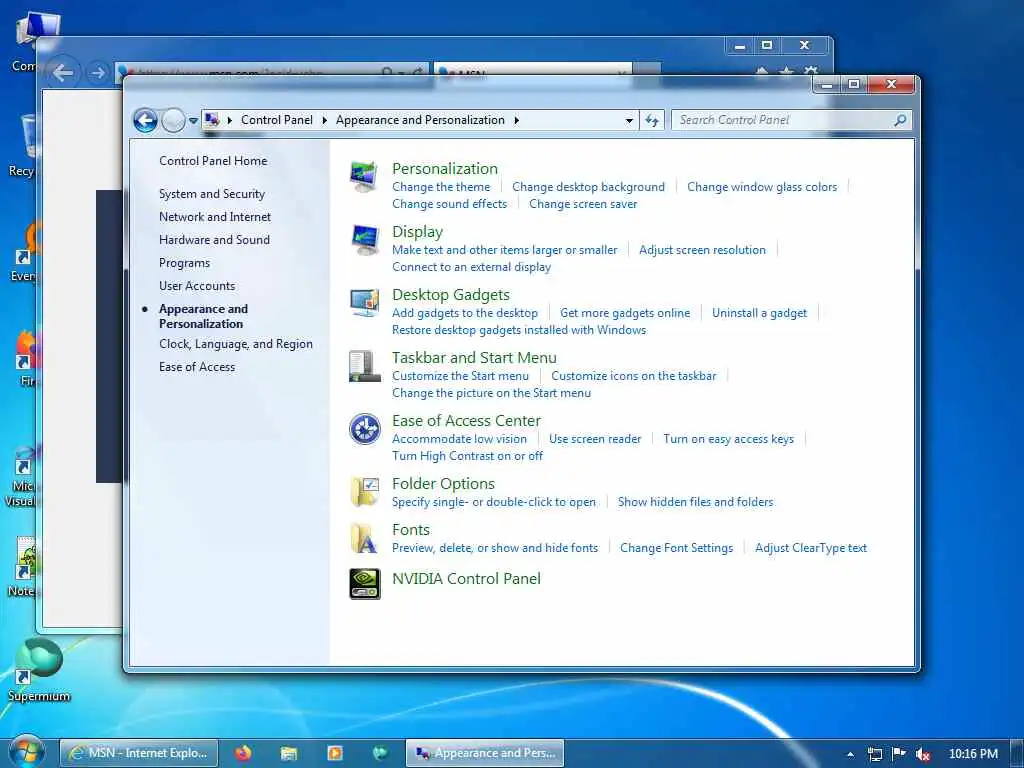1024x768 pixels.
Task: Click Change screen saver link
Action: tap(583, 204)
